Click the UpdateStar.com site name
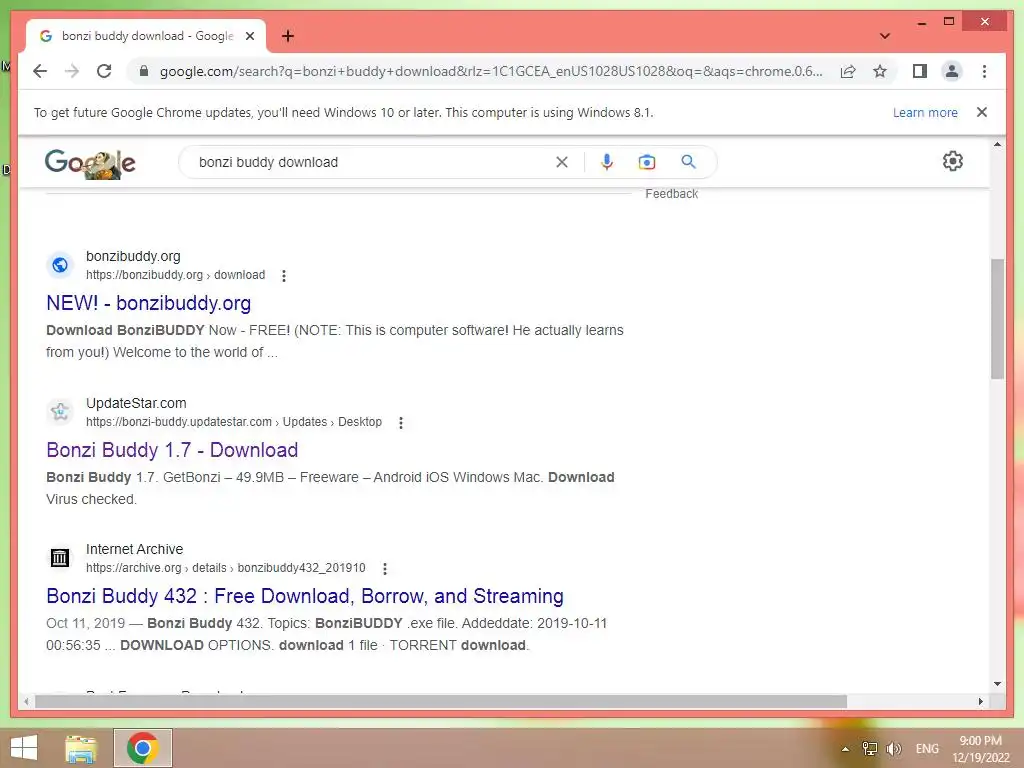The width and height of the screenshot is (1024, 768). click(x=136, y=404)
